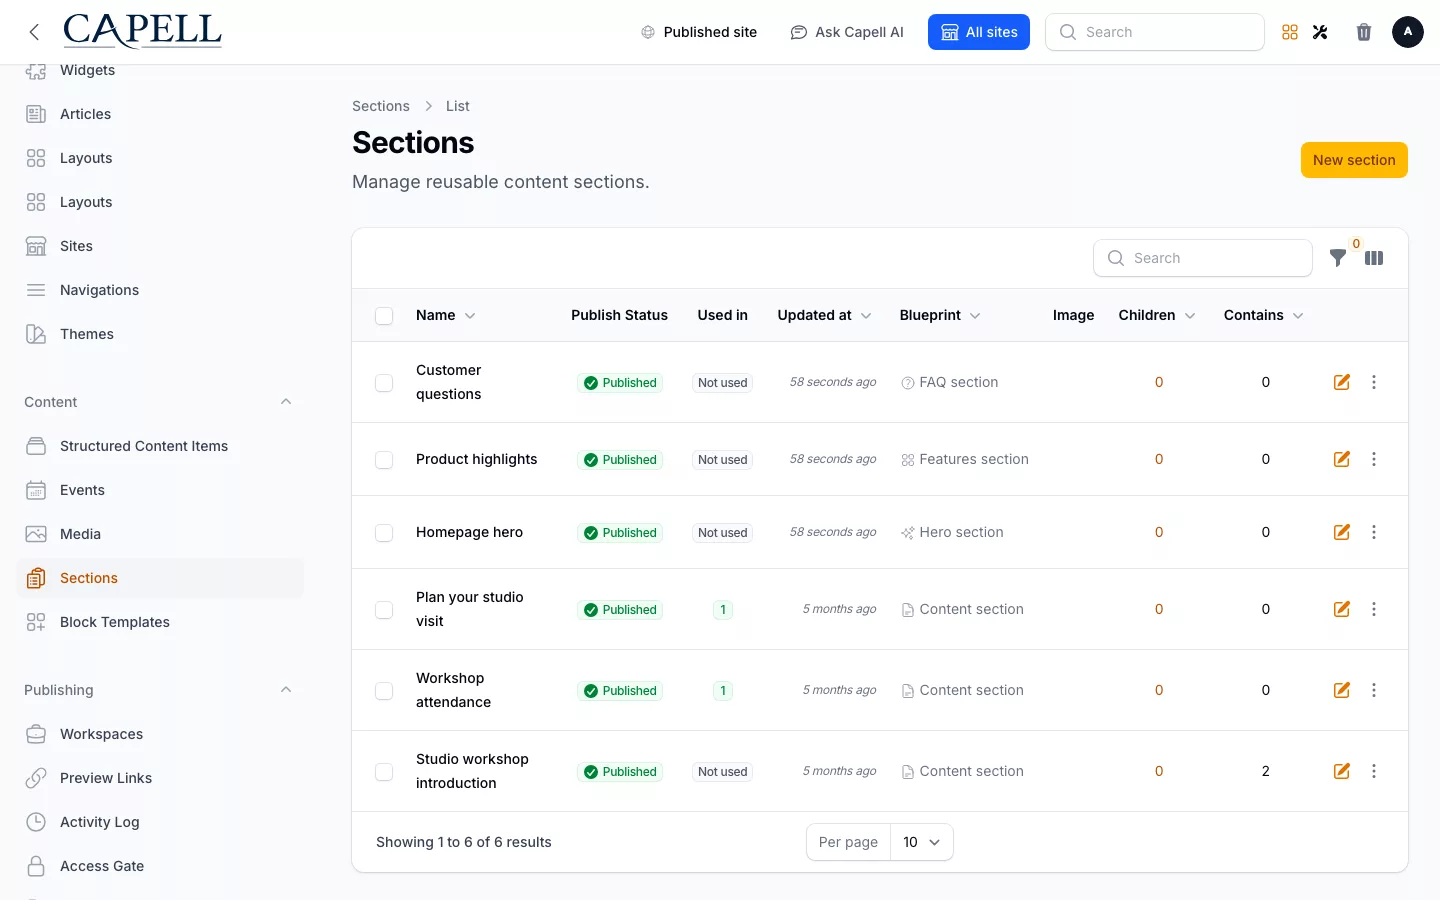Select the Plan your studio visit checkbox
1440x900 pixels.
pyautogui.click(x=384, y=610)
